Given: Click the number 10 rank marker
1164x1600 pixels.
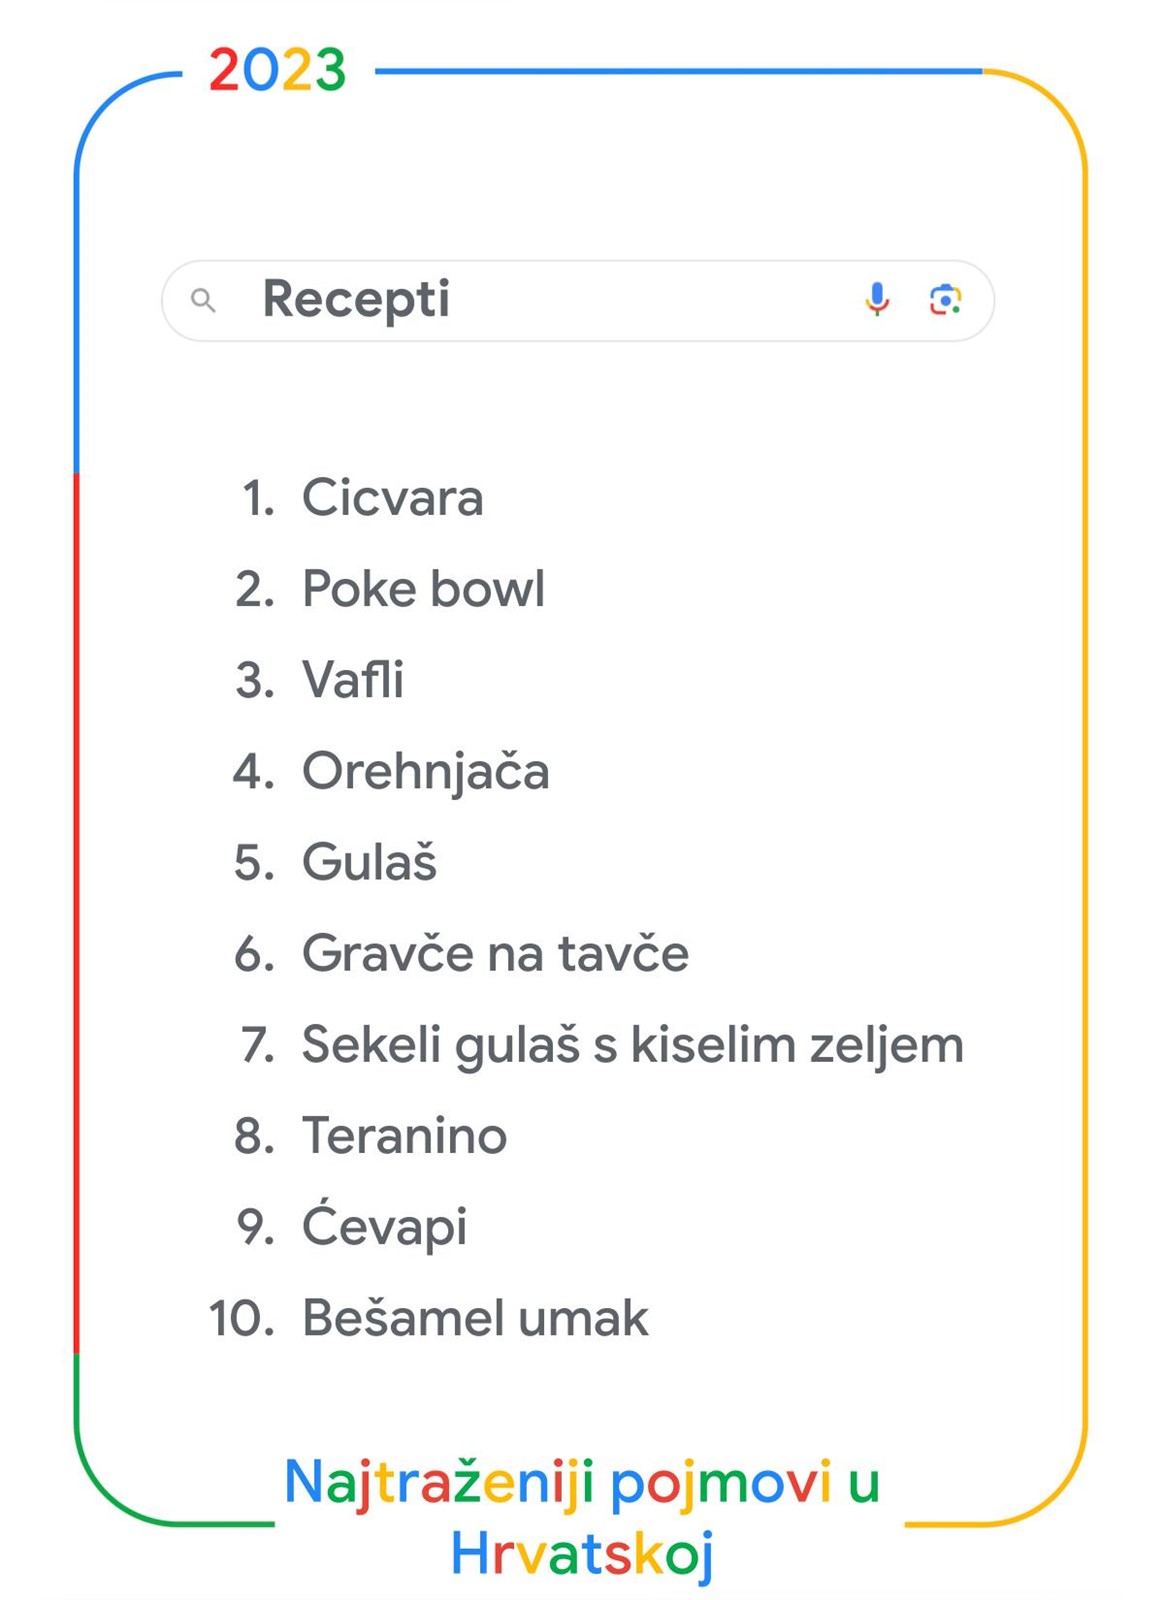Looking at the screenshot, I should (241, 1318).
